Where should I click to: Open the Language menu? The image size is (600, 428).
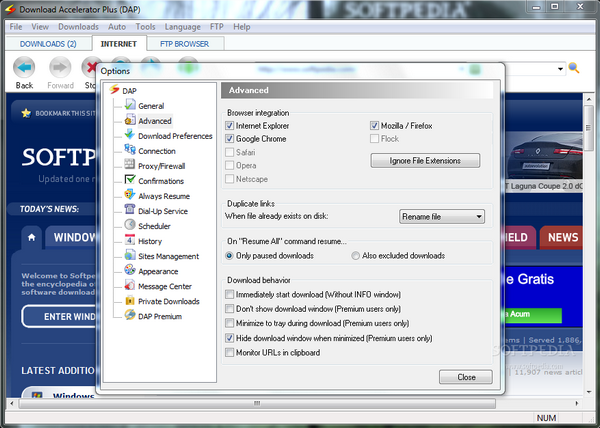(183, 27)
